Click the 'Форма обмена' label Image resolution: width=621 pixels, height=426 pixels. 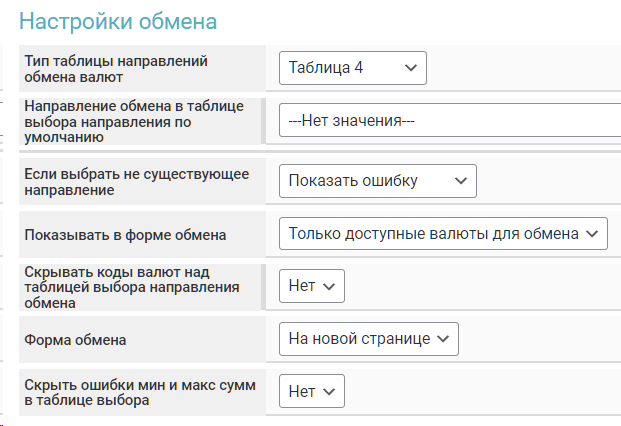click(x=75, y=339)
